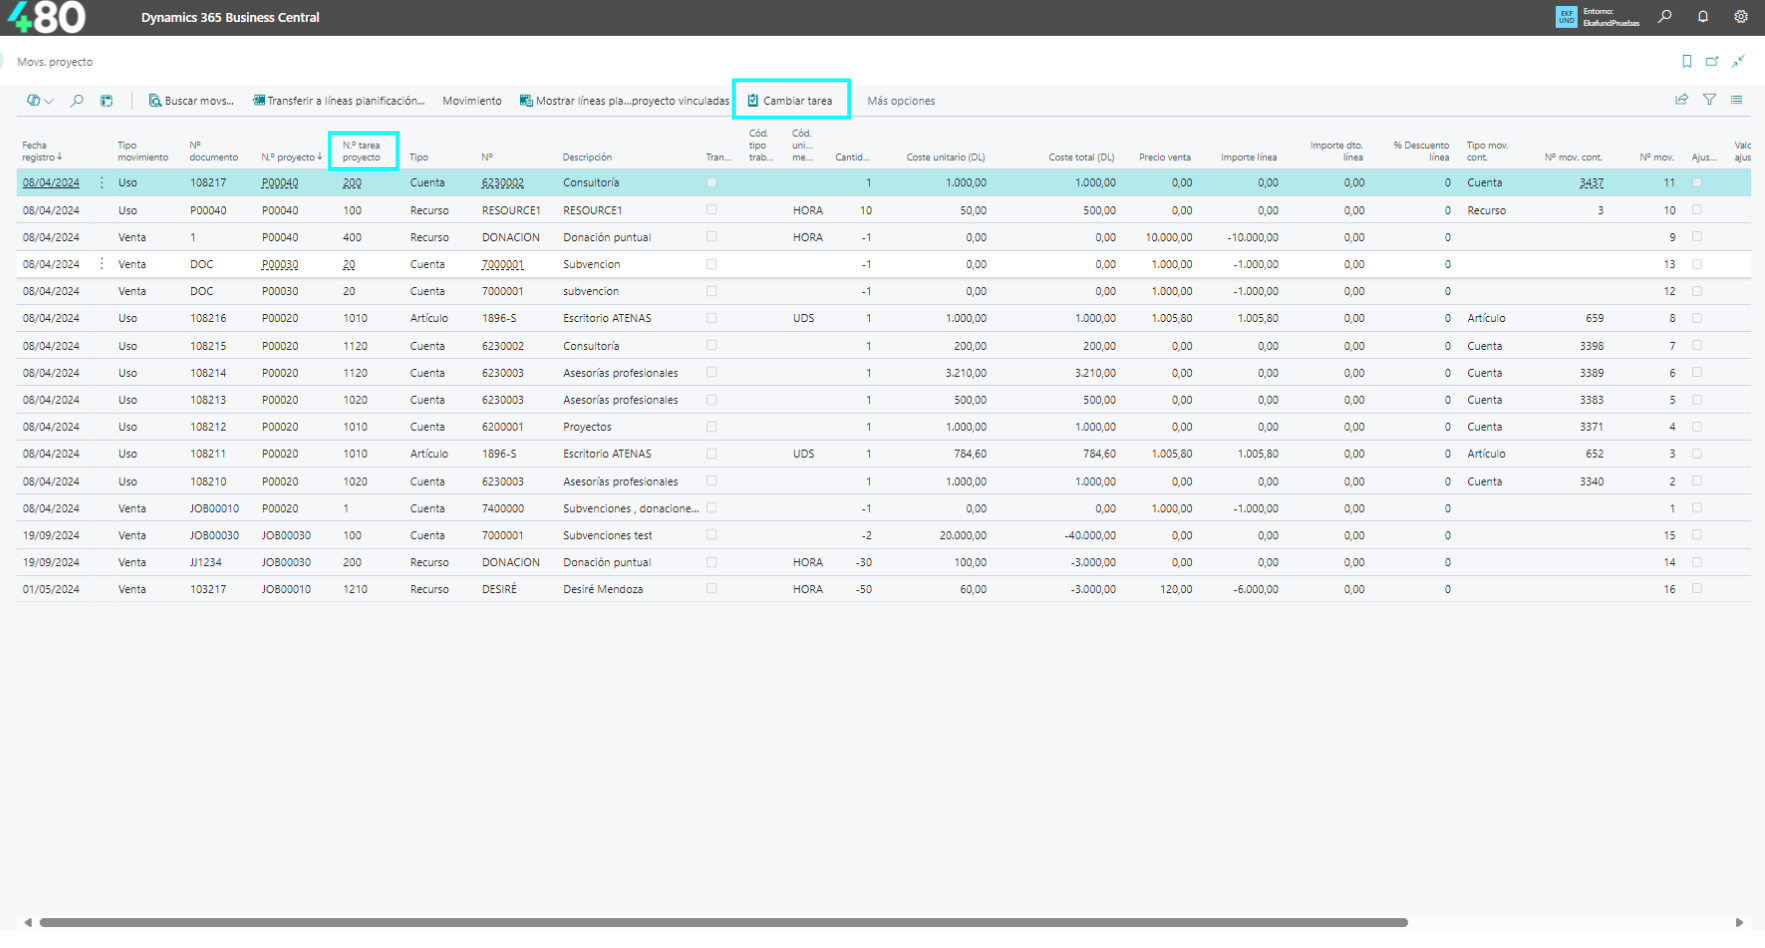Toggle the filter pane with the funnel icon
Viewport: 1765px width, 948px height.
point(1709,100)
